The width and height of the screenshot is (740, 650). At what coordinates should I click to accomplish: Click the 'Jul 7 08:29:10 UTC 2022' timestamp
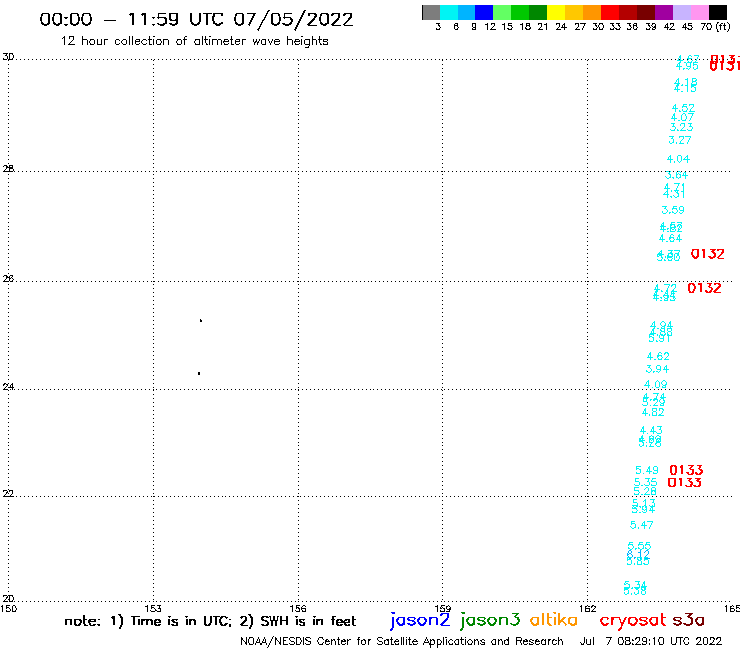650,641
